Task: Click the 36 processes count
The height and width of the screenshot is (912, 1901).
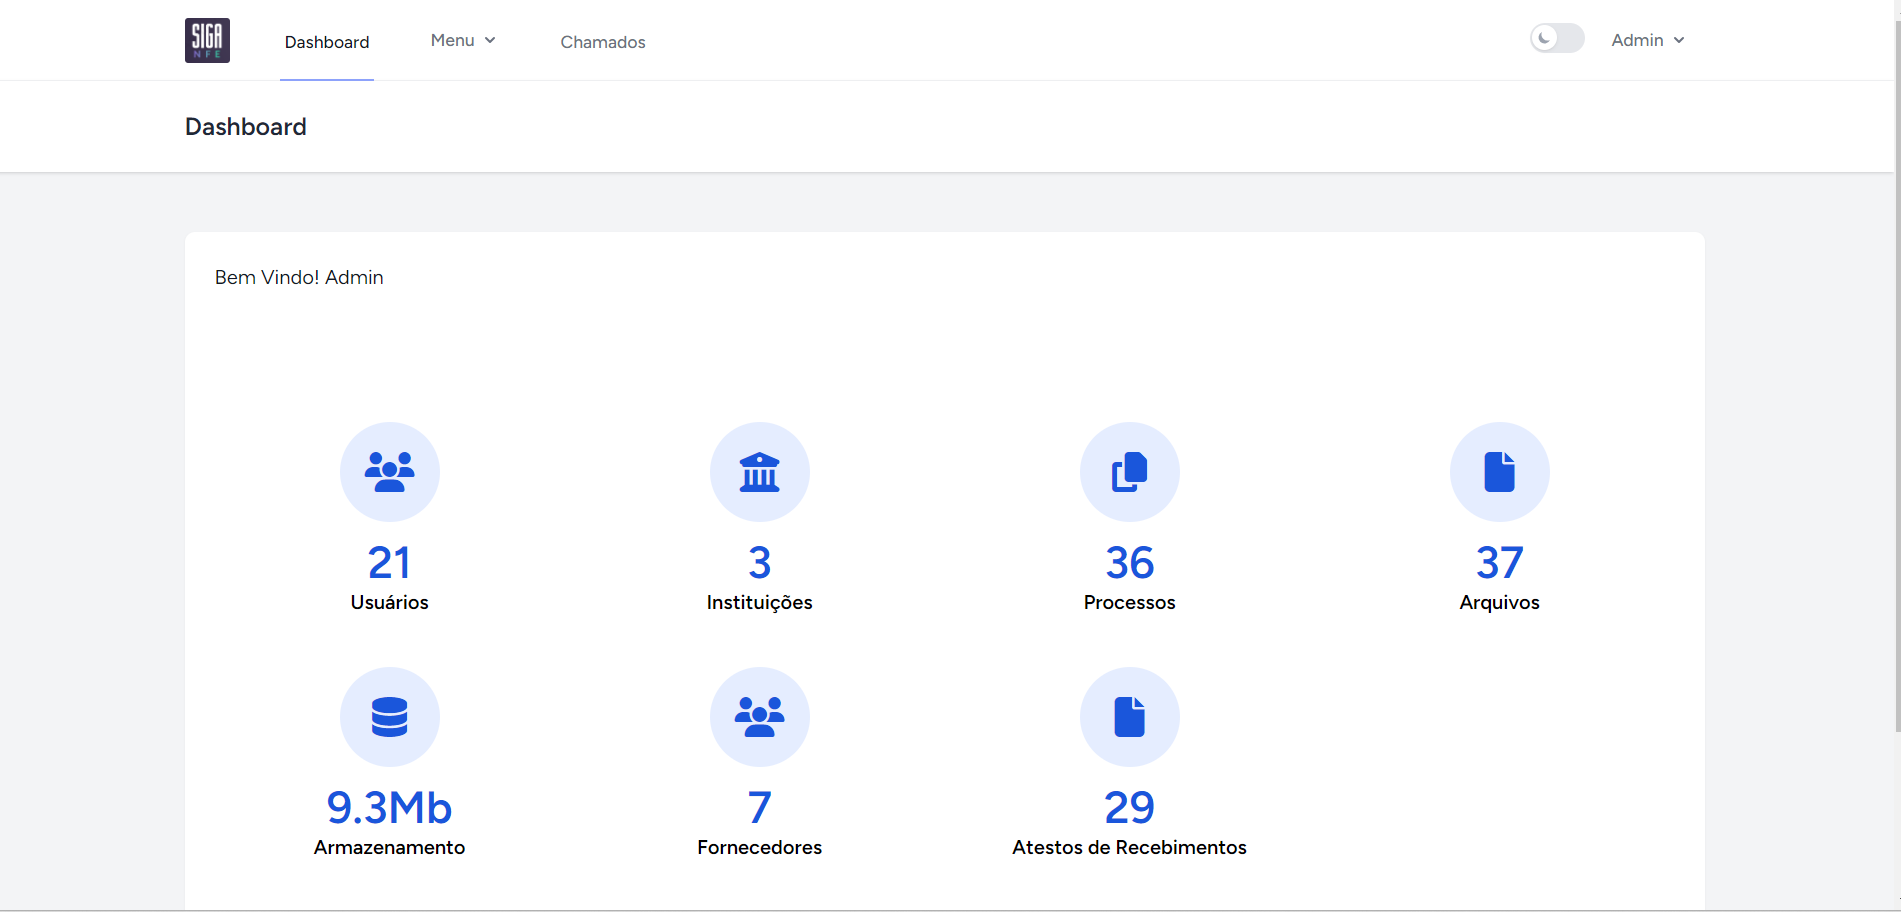Action: click(x=1130, y=563)
